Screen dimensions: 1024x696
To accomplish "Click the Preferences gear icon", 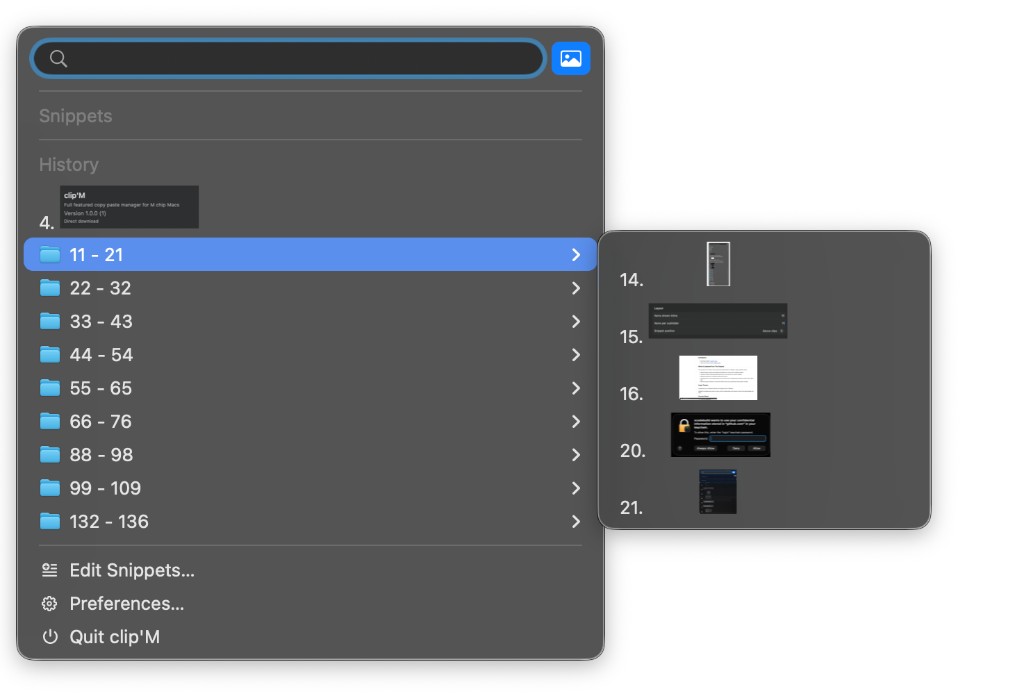I will click(50, 603).
